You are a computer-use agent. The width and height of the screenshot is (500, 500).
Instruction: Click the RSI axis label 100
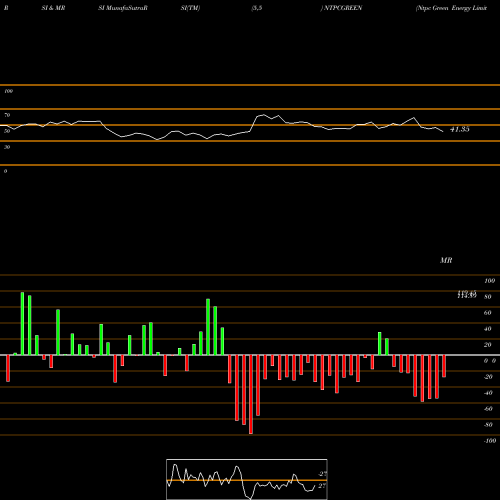(9, 91)
